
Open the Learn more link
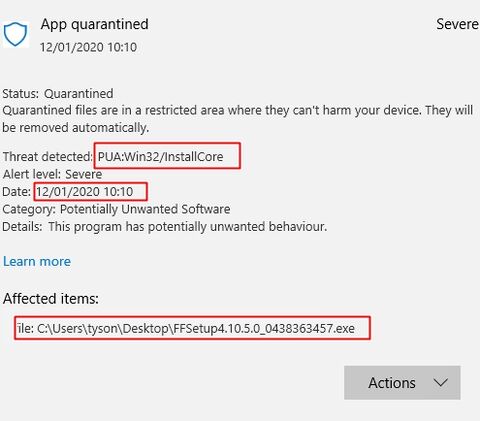pyautogui.click(x=37, y=261)
